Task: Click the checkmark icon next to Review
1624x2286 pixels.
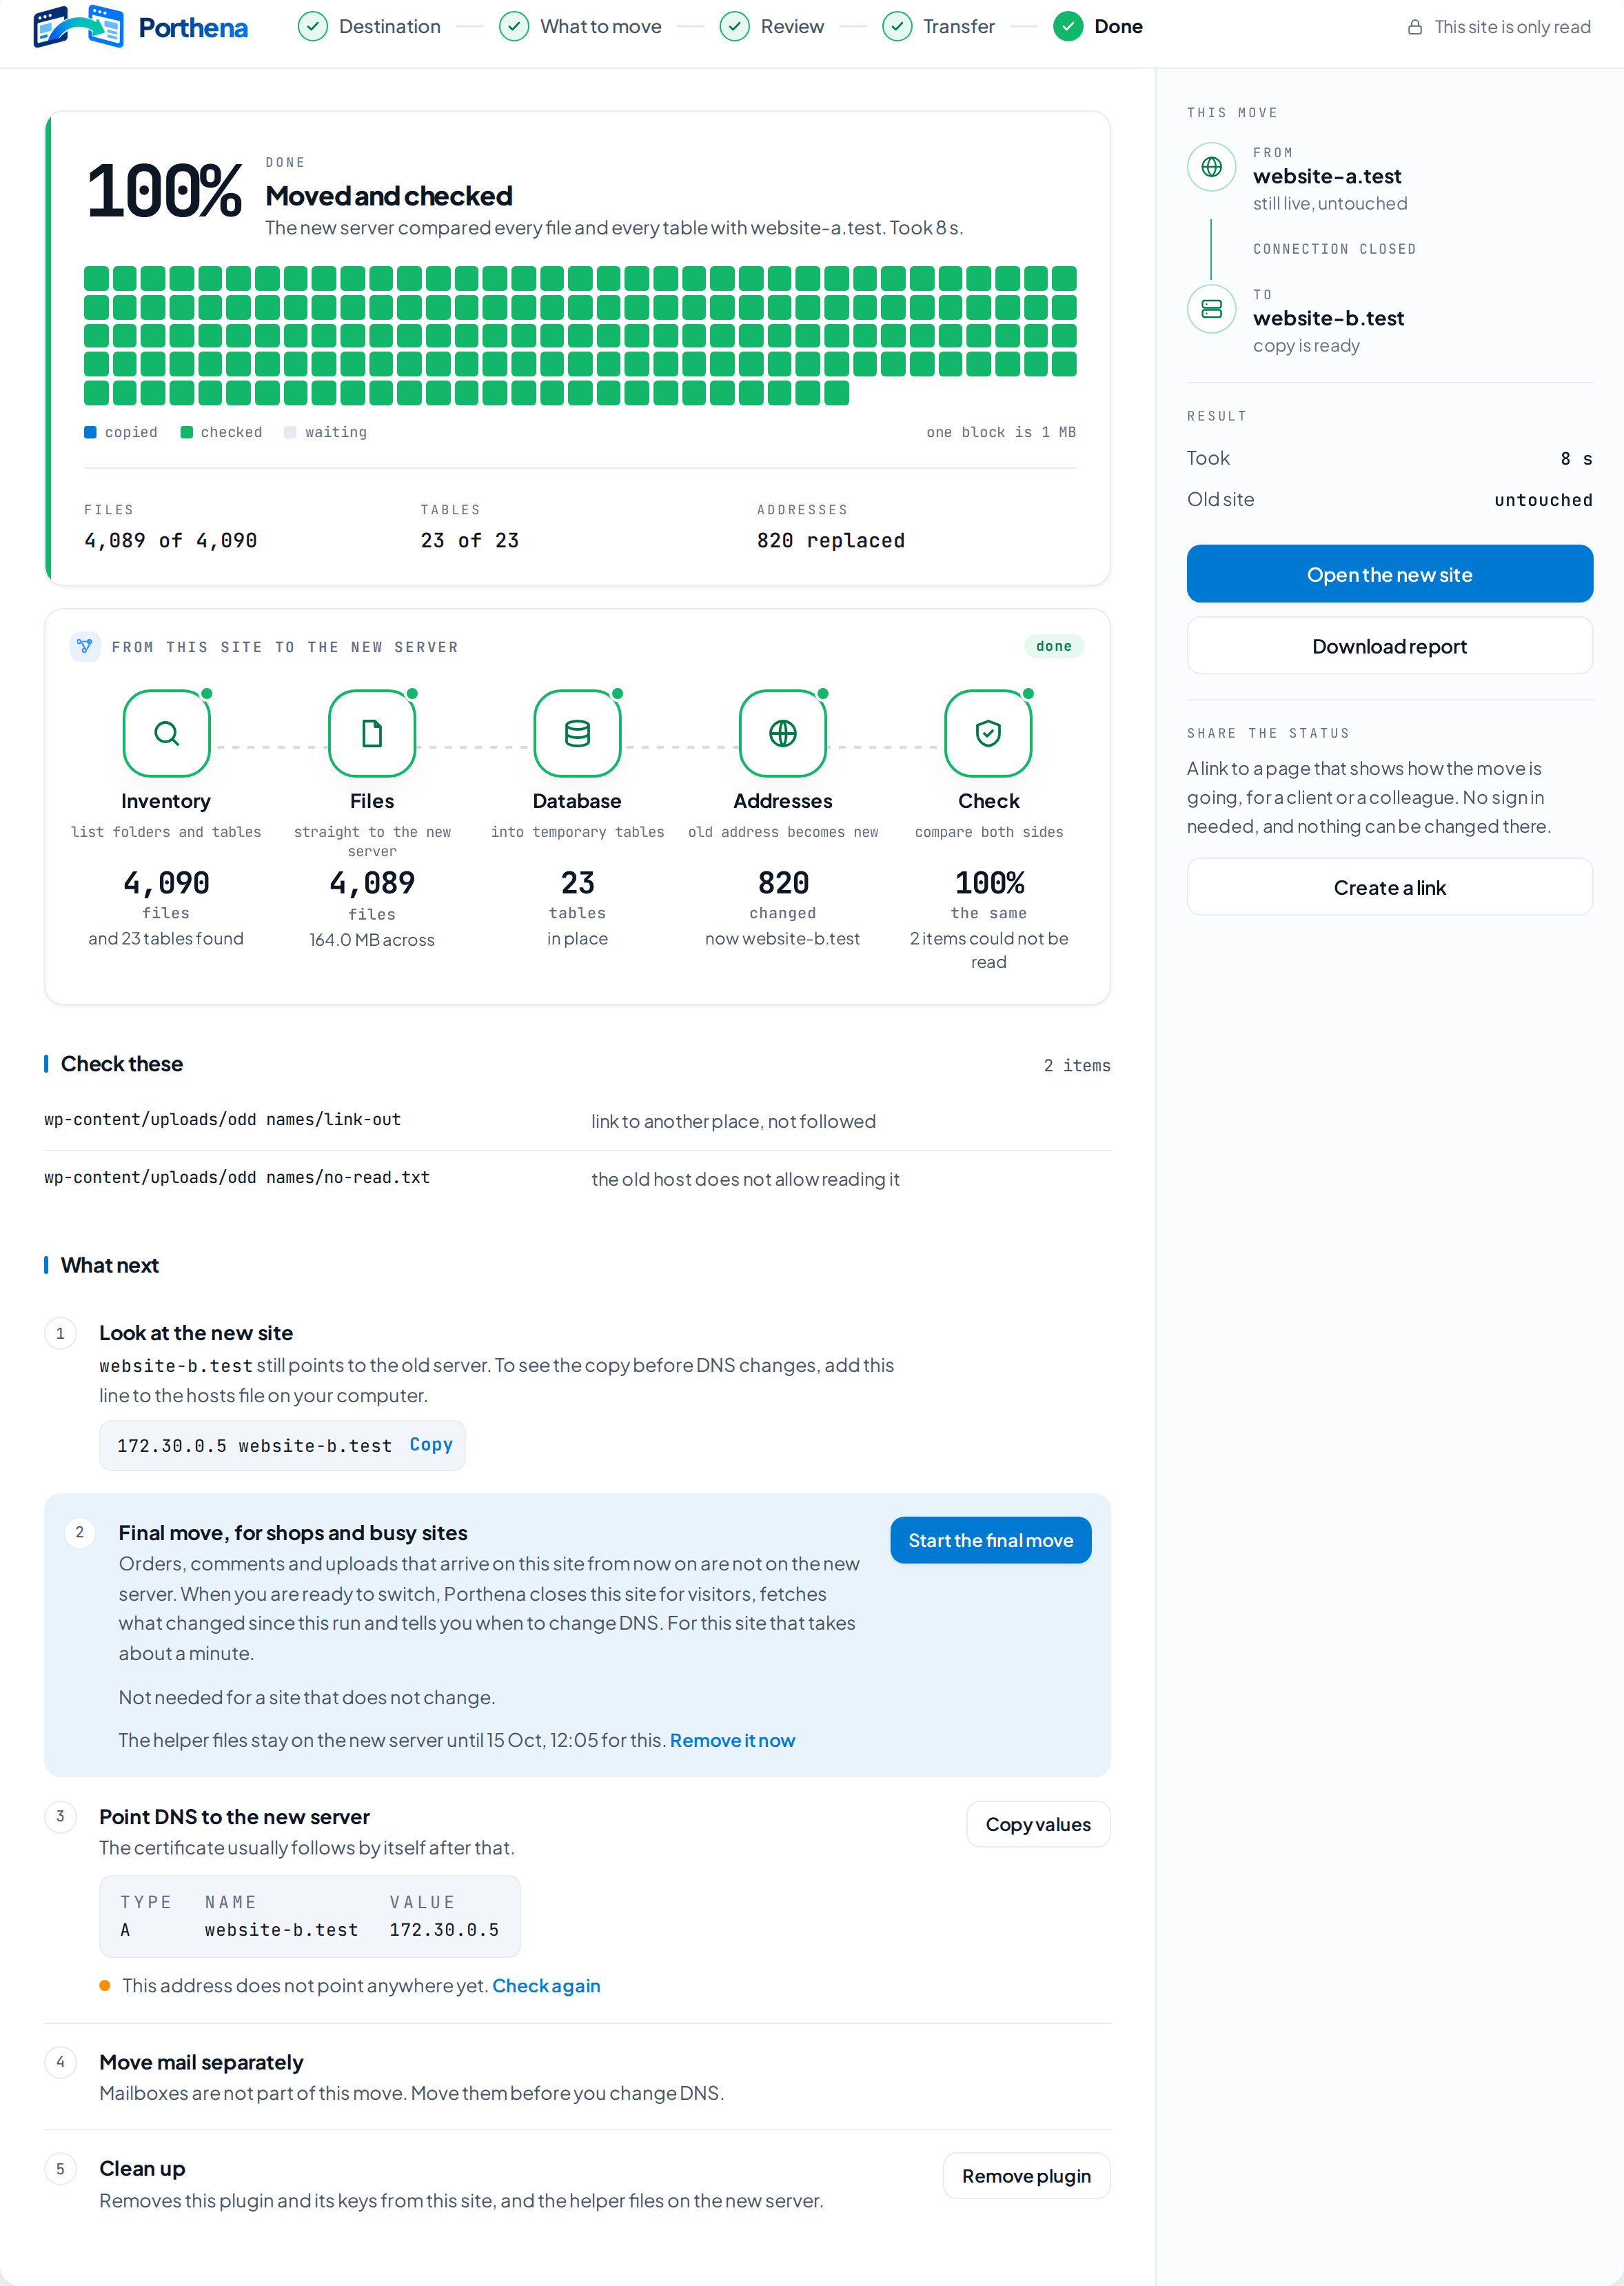Action: pyautogui.click(x=735, y=27)
